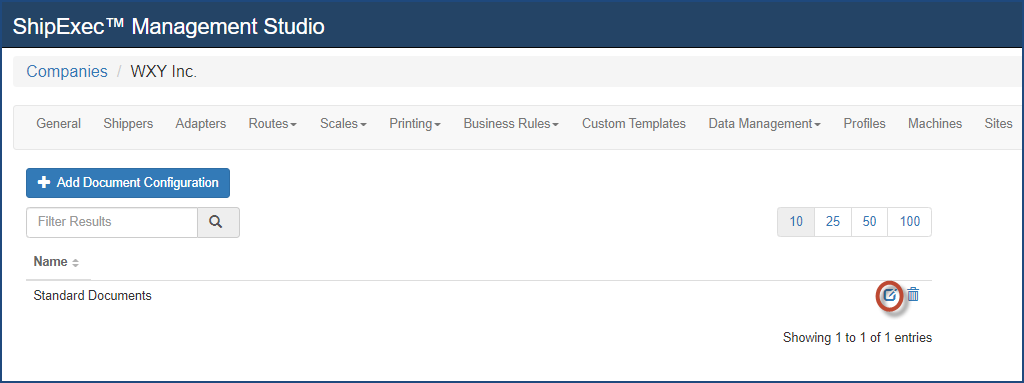Switch to the General tab

59,124
